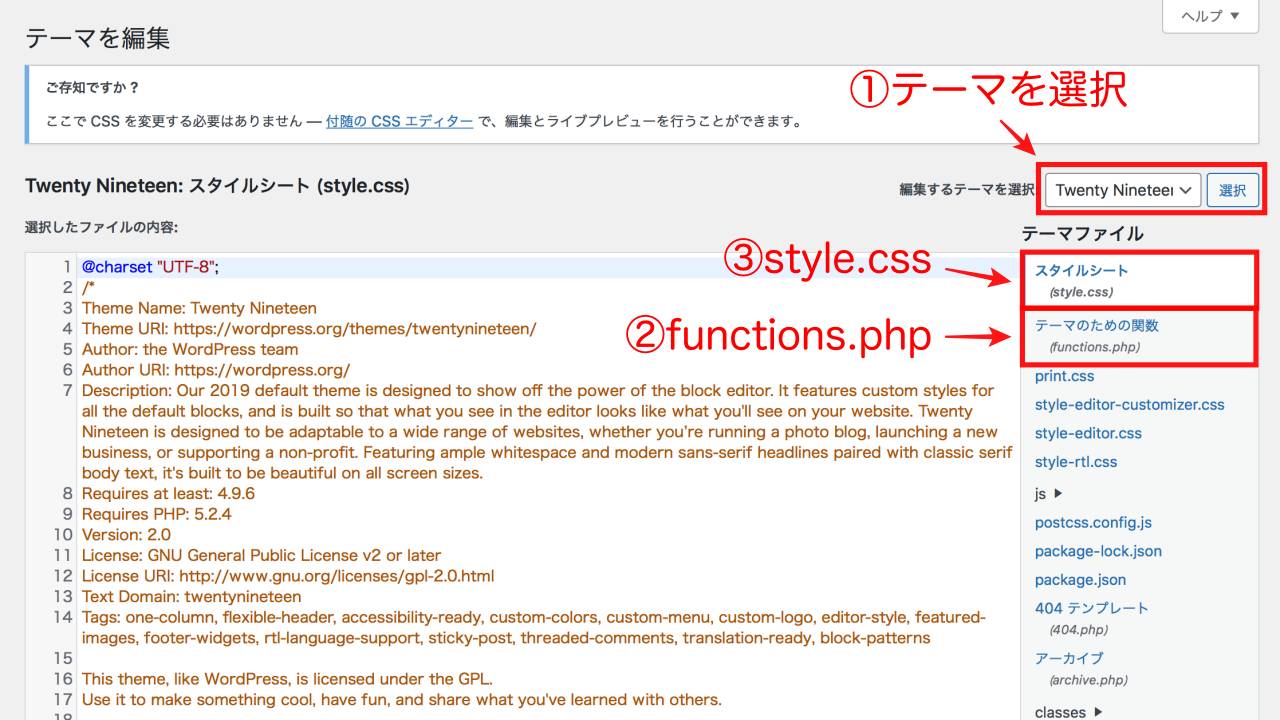
Task: Open the print.css theme file
Action: (x=1064, y=376)
